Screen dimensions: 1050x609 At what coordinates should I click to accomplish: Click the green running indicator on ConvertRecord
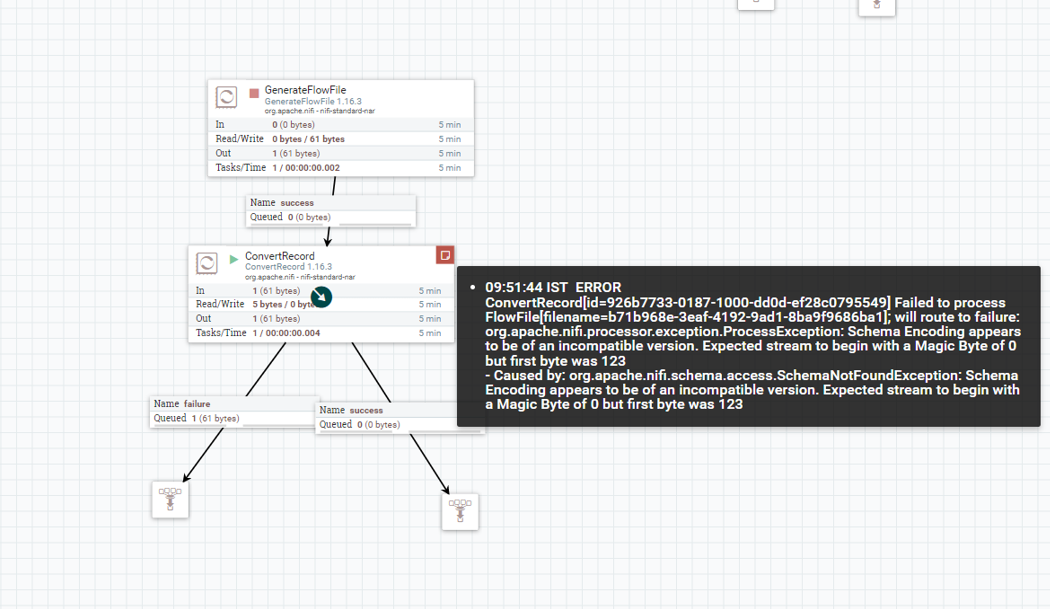234,259
